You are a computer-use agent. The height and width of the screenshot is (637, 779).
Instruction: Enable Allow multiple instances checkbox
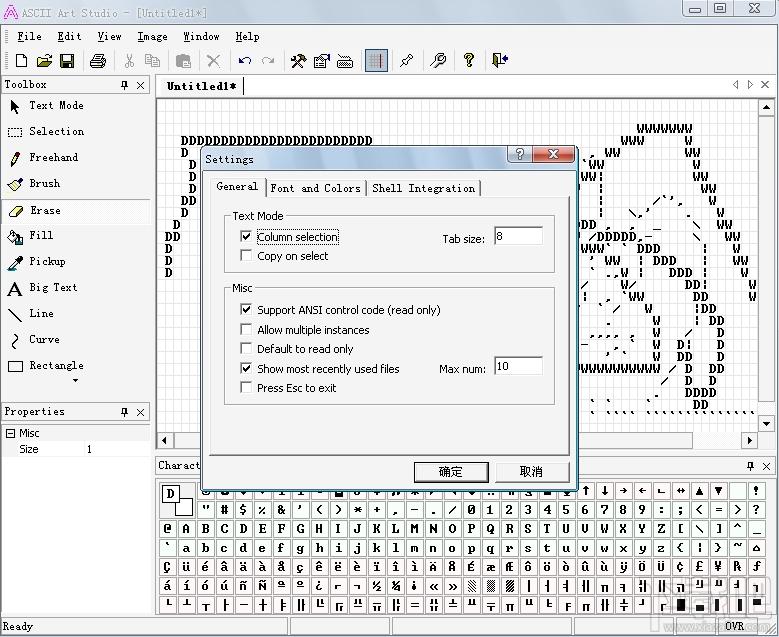pyautogui.click(x=246, y=329)
